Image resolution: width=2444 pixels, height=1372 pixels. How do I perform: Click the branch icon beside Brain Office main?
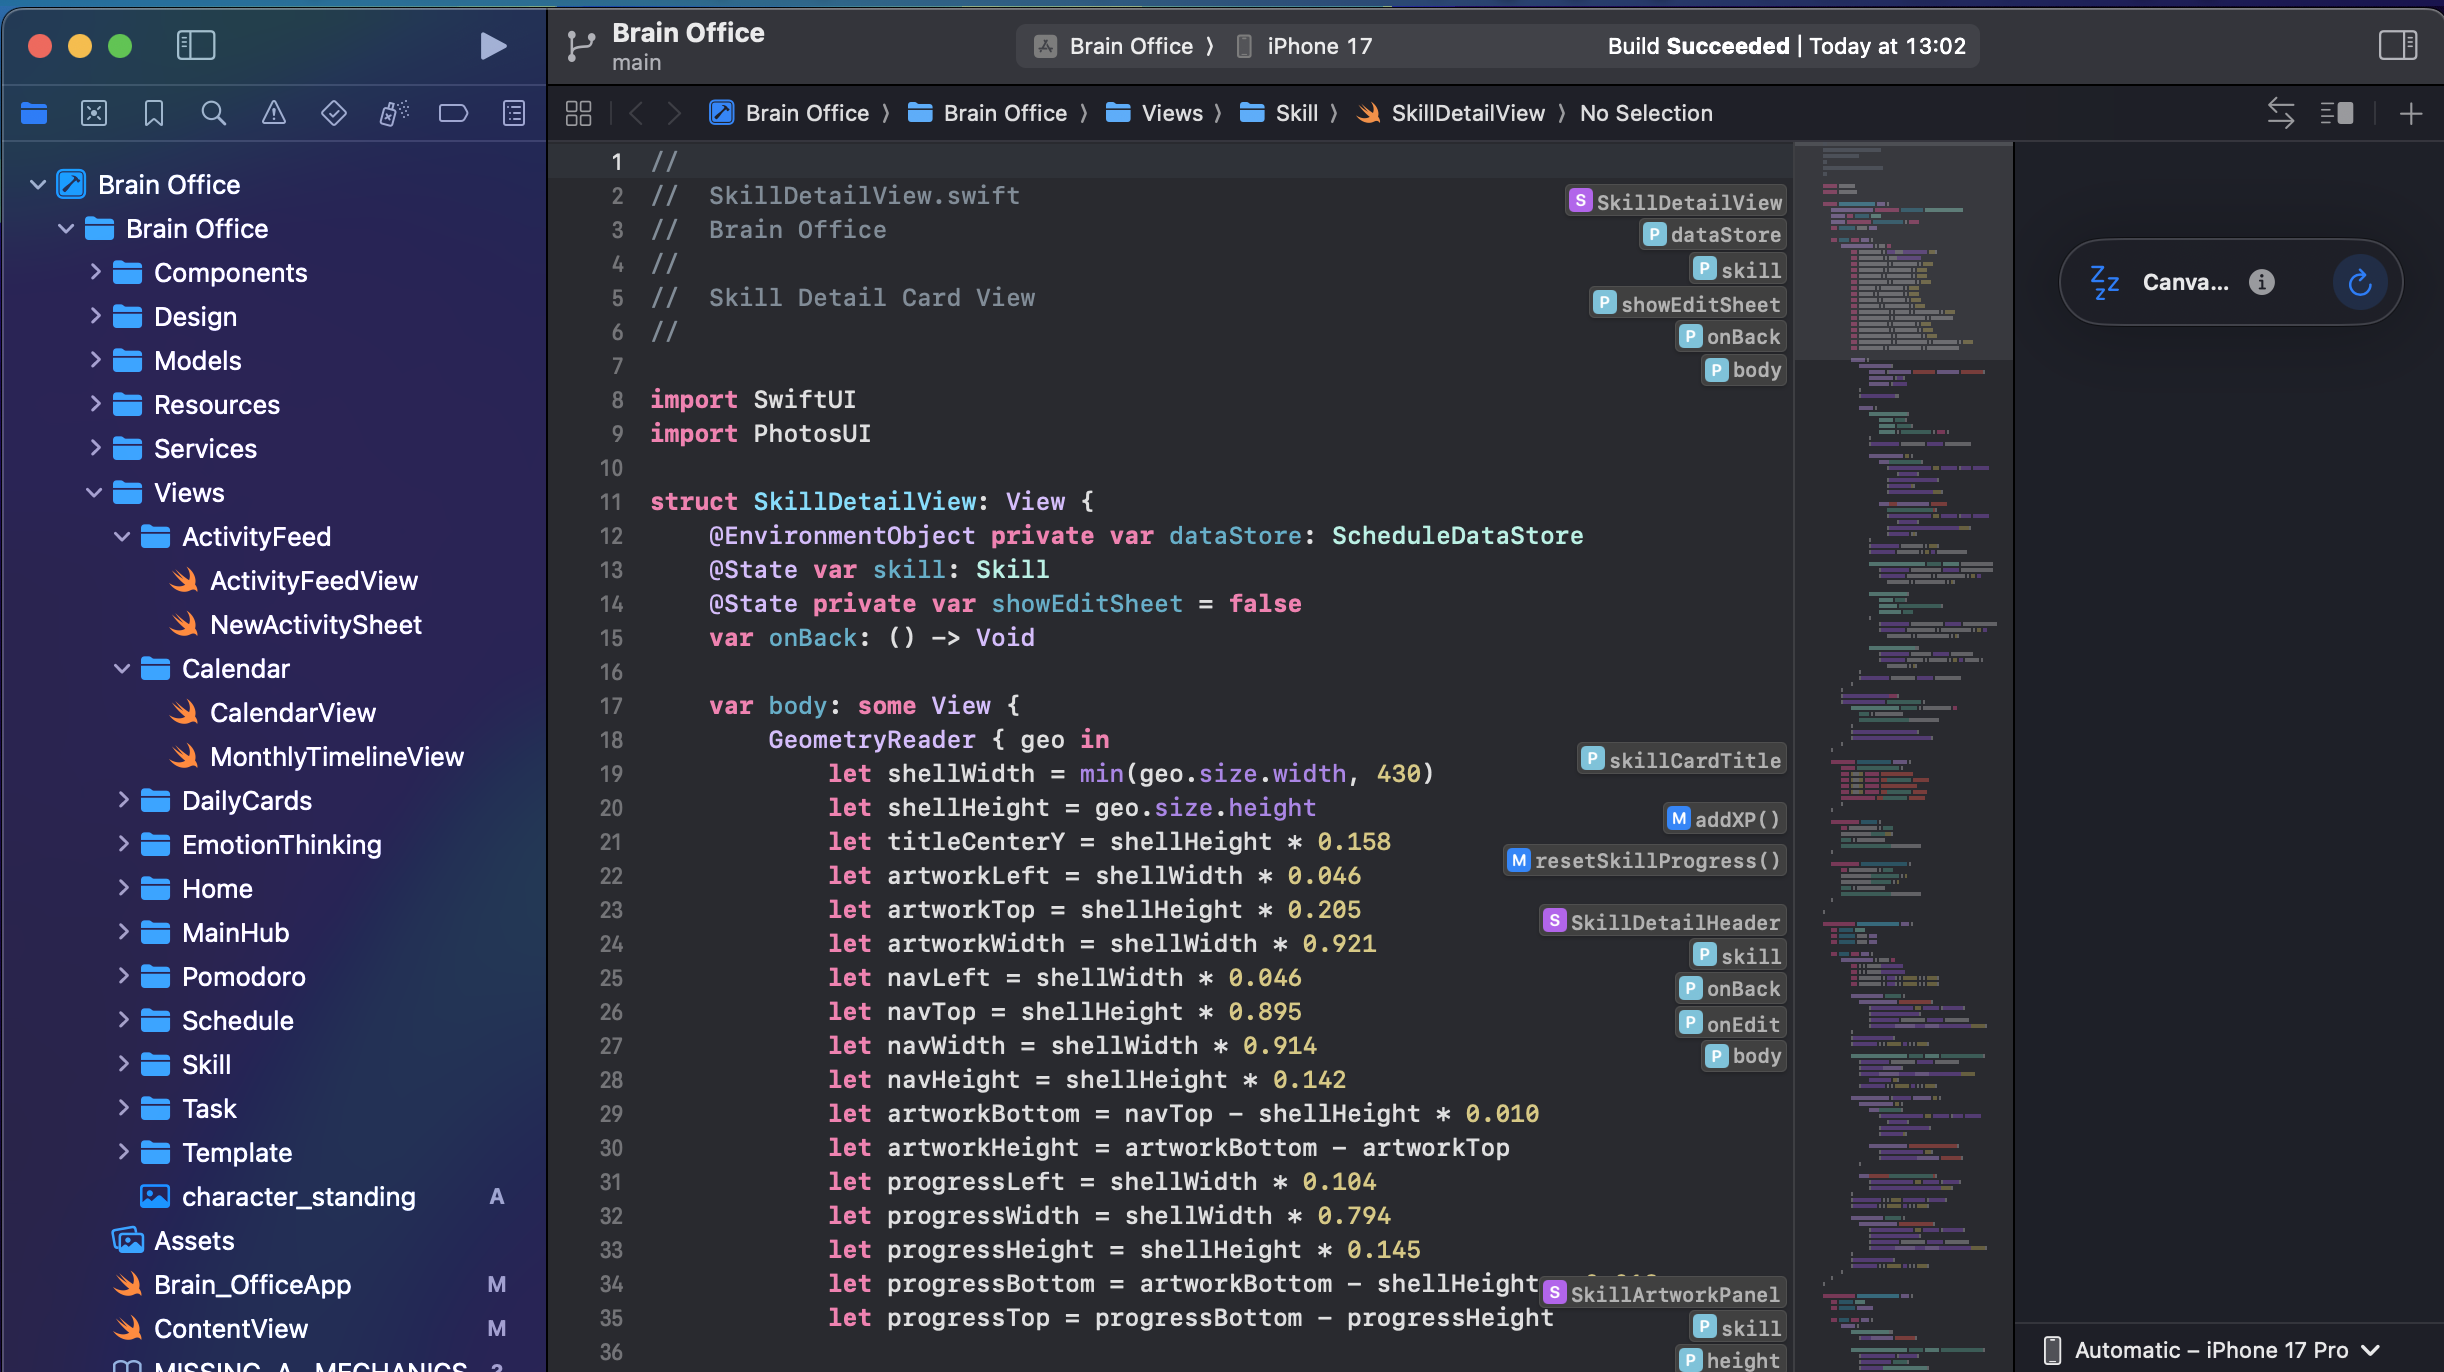click(x=580, y=46)
